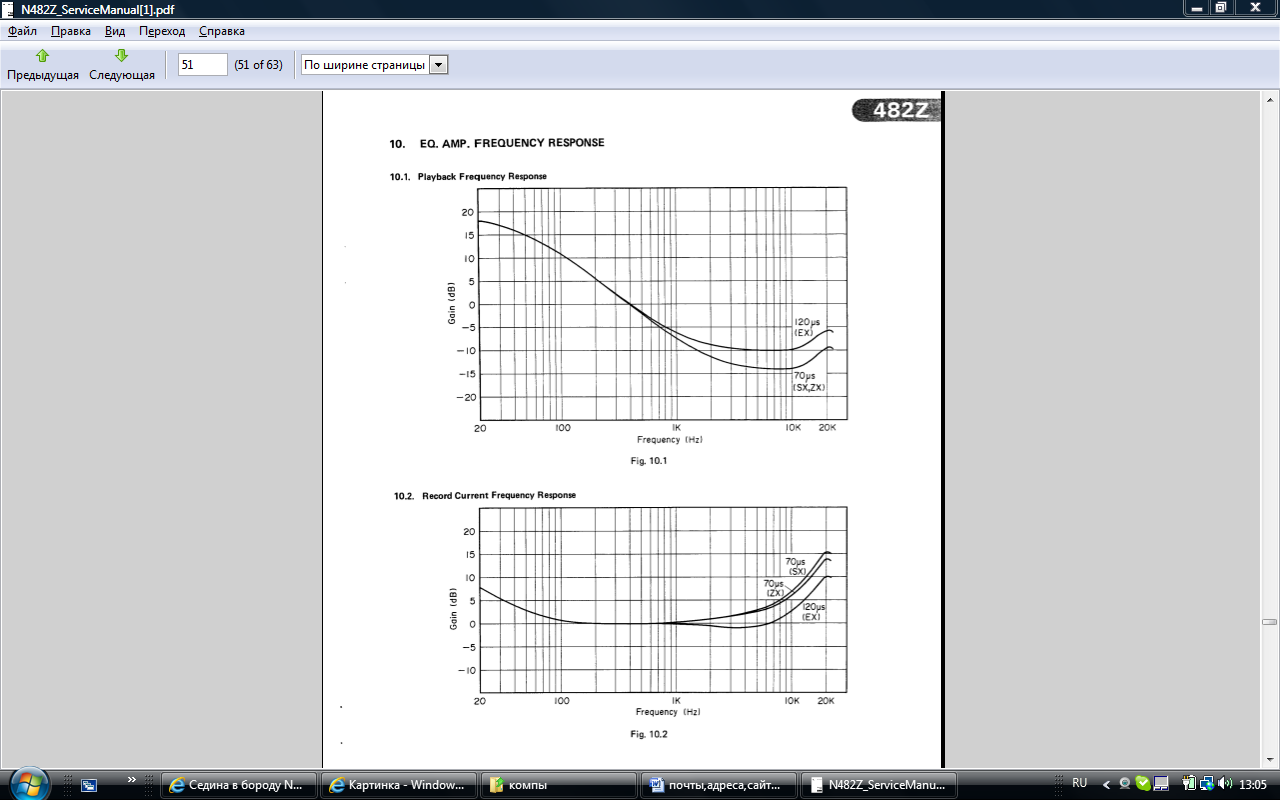Switch to Седина в бороду taskbar window
Viewport: 1280px width, 800px height.
pyautogui.click(x=239, y=785)
